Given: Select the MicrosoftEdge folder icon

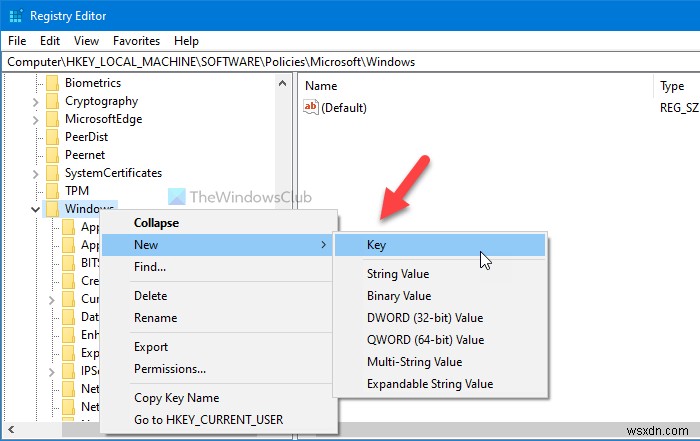Looking at the screenshot, I should [53, 119].
